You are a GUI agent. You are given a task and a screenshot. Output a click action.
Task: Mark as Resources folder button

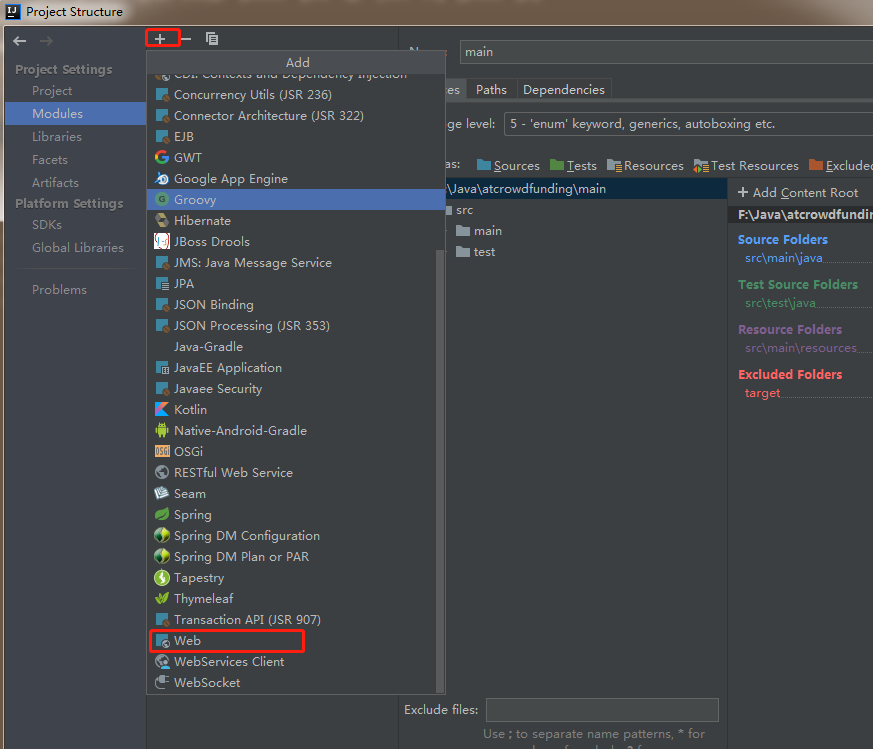pyautogui.click(x=645, y=165)
